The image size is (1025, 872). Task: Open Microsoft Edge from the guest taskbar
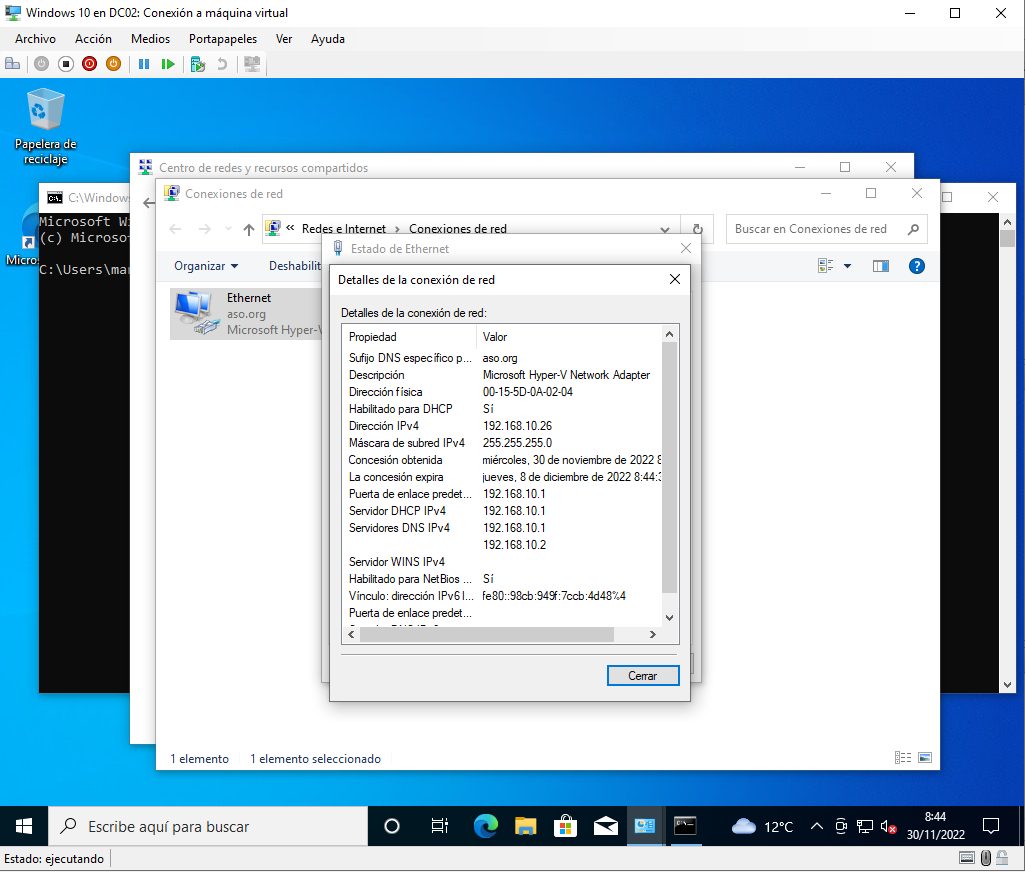[486, 826]
